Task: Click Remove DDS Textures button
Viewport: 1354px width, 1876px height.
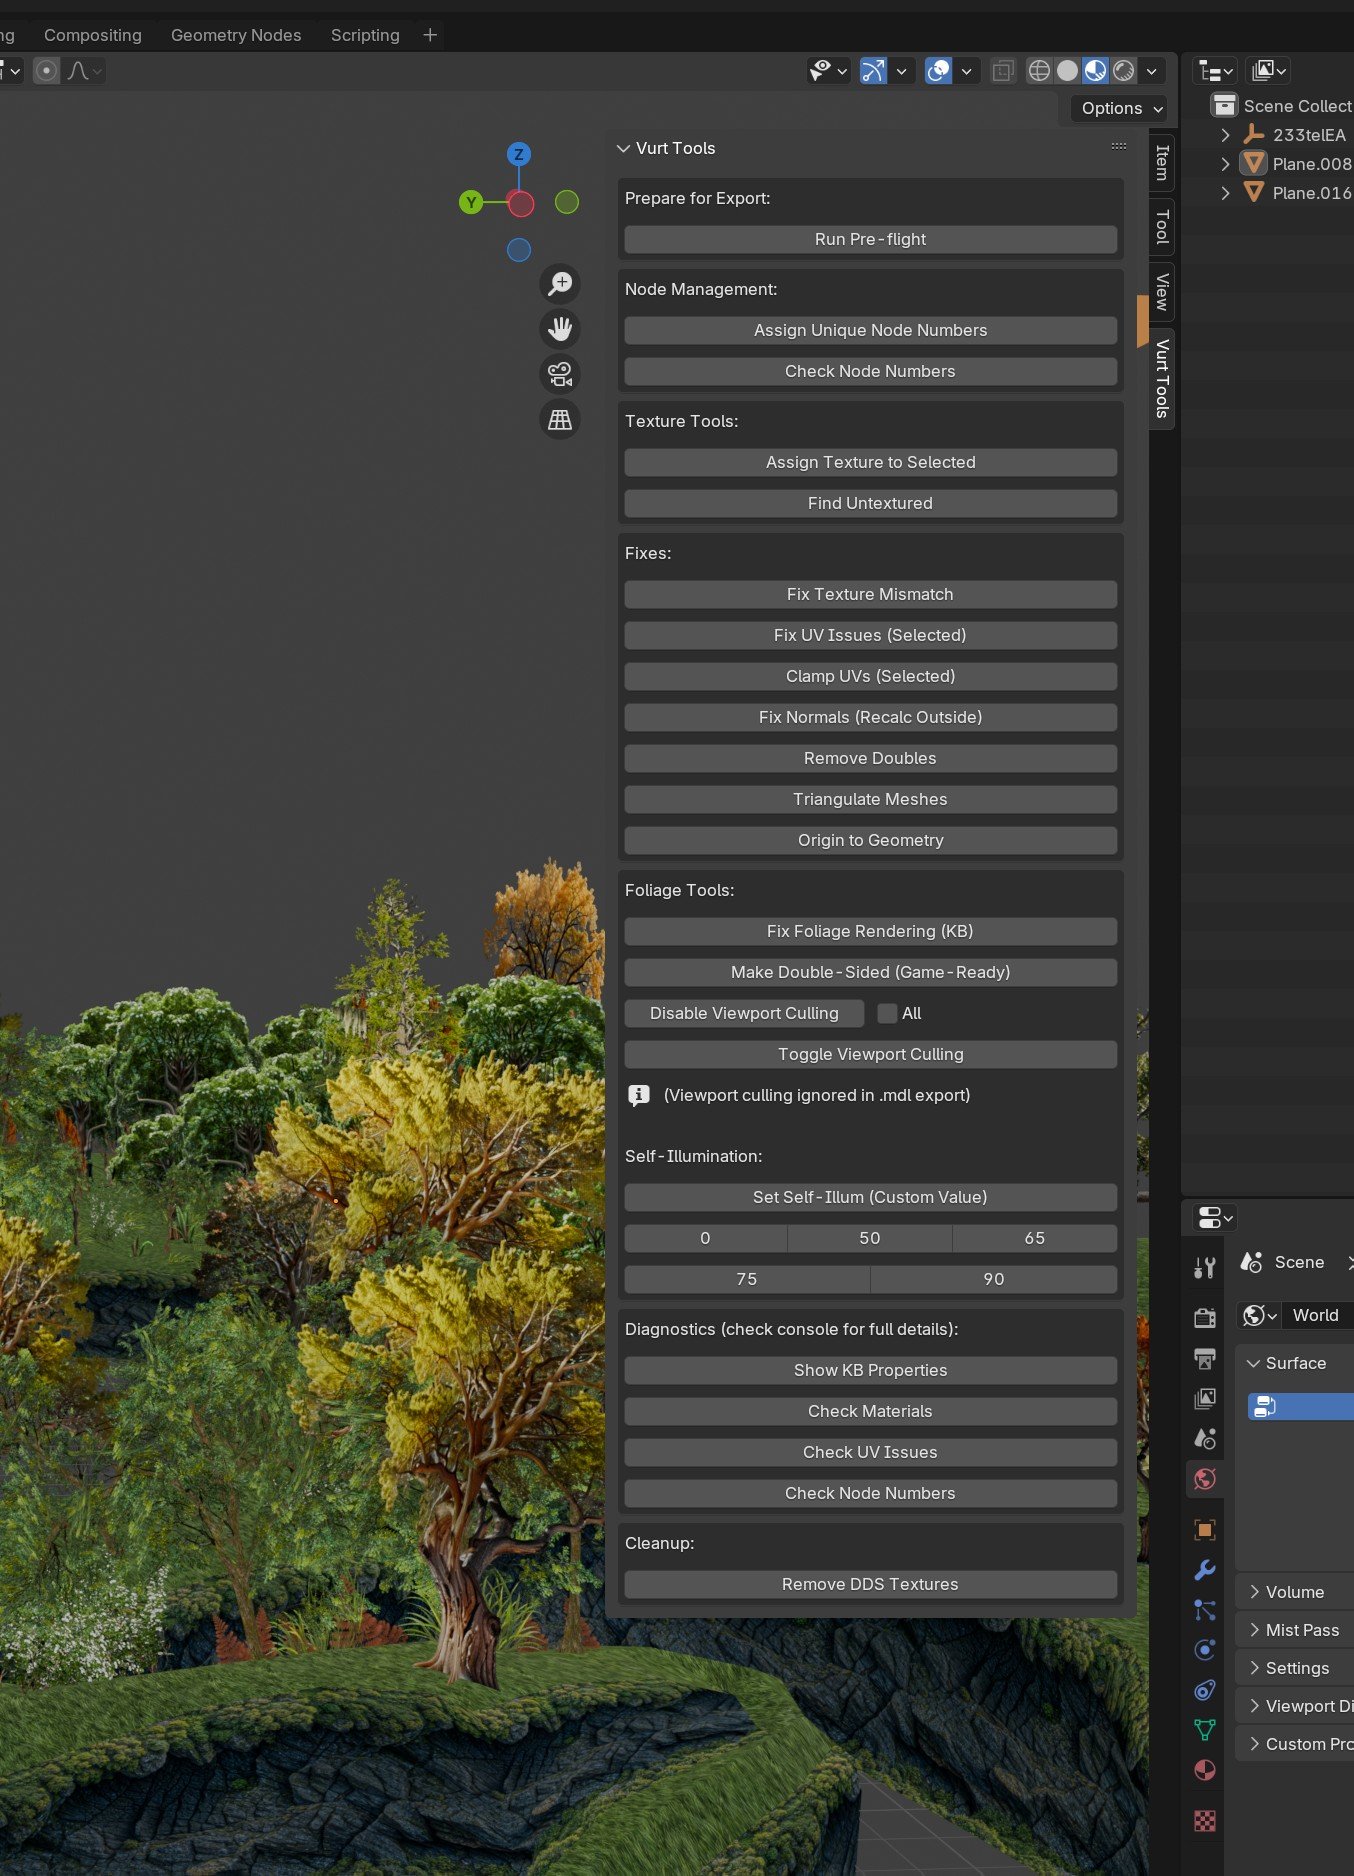Action: pyautogui.click(x=870, y=1584)
